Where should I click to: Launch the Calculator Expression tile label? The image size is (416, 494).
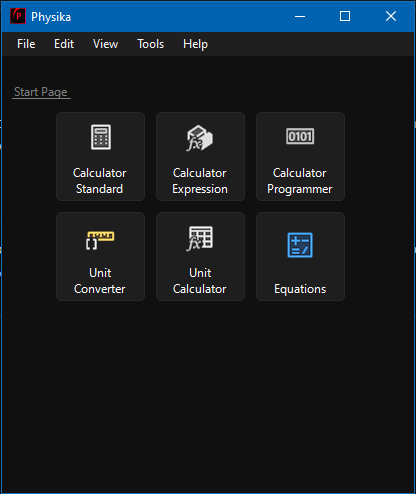coord(200,181)
